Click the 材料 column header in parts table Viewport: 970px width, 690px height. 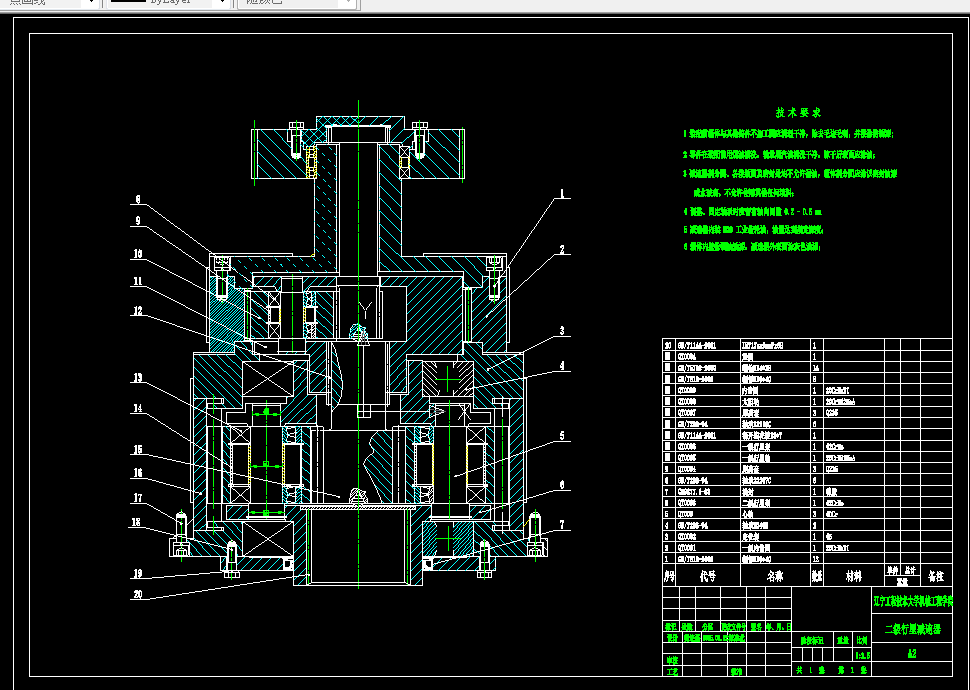click(854, 576)
